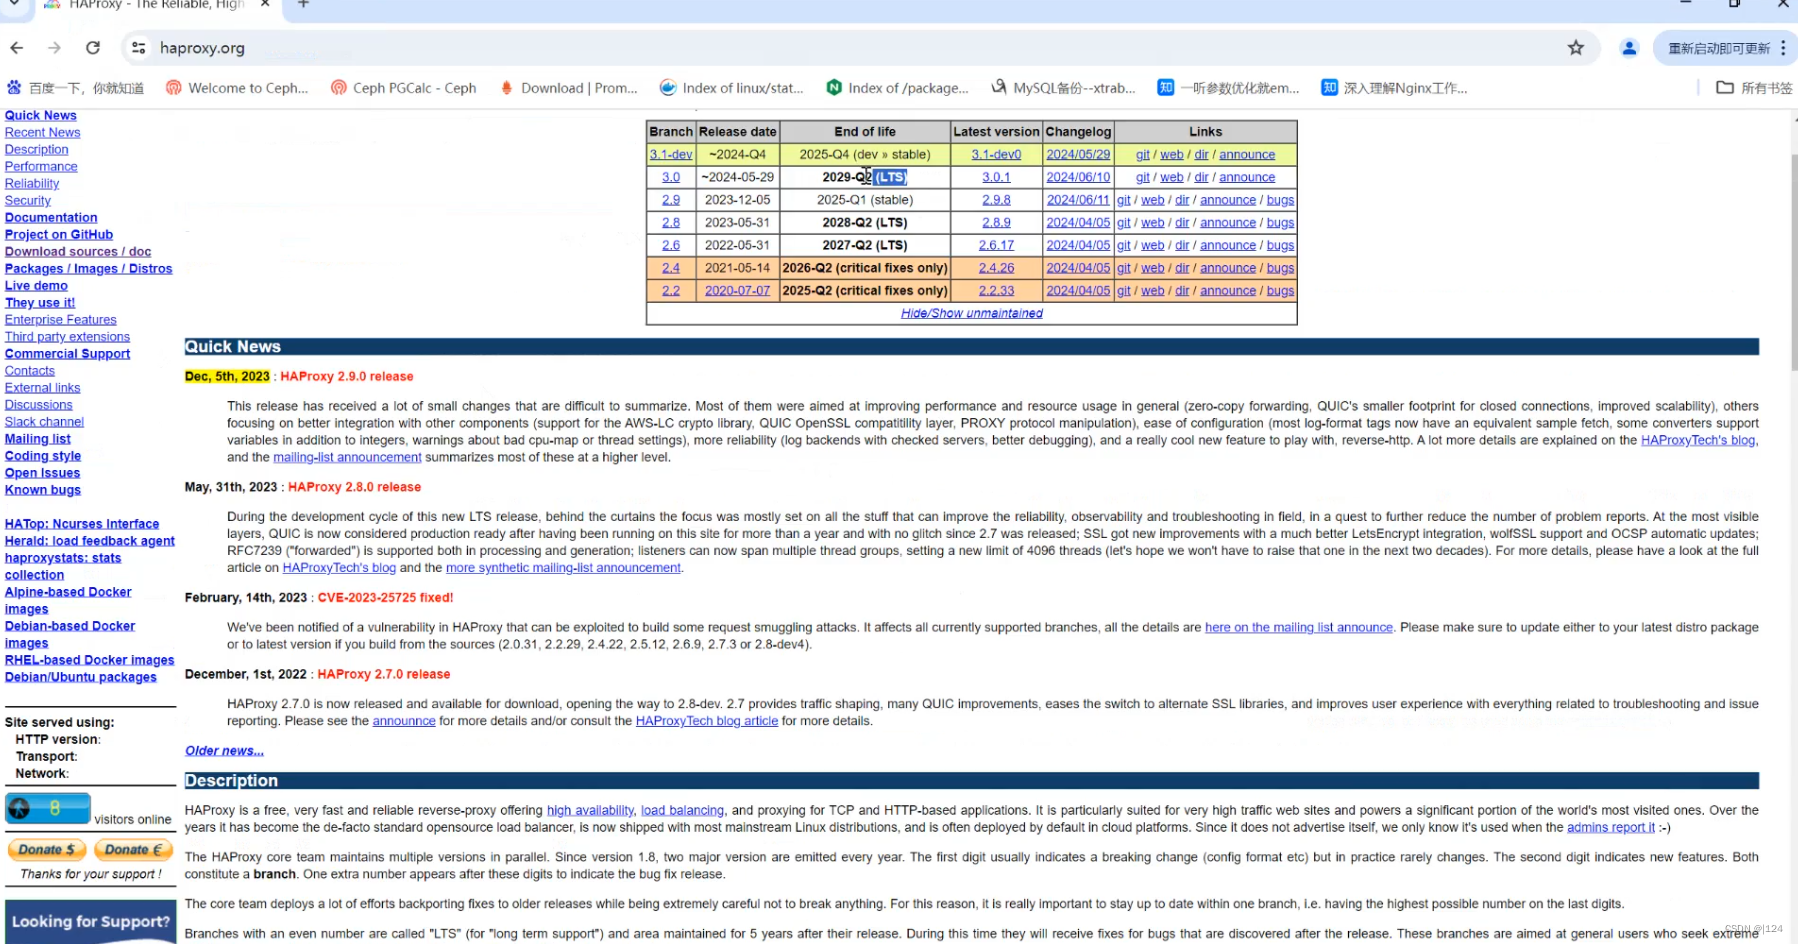Open the high availability link
Screen dimensions: 1798x944
click(x=590, y=811)
